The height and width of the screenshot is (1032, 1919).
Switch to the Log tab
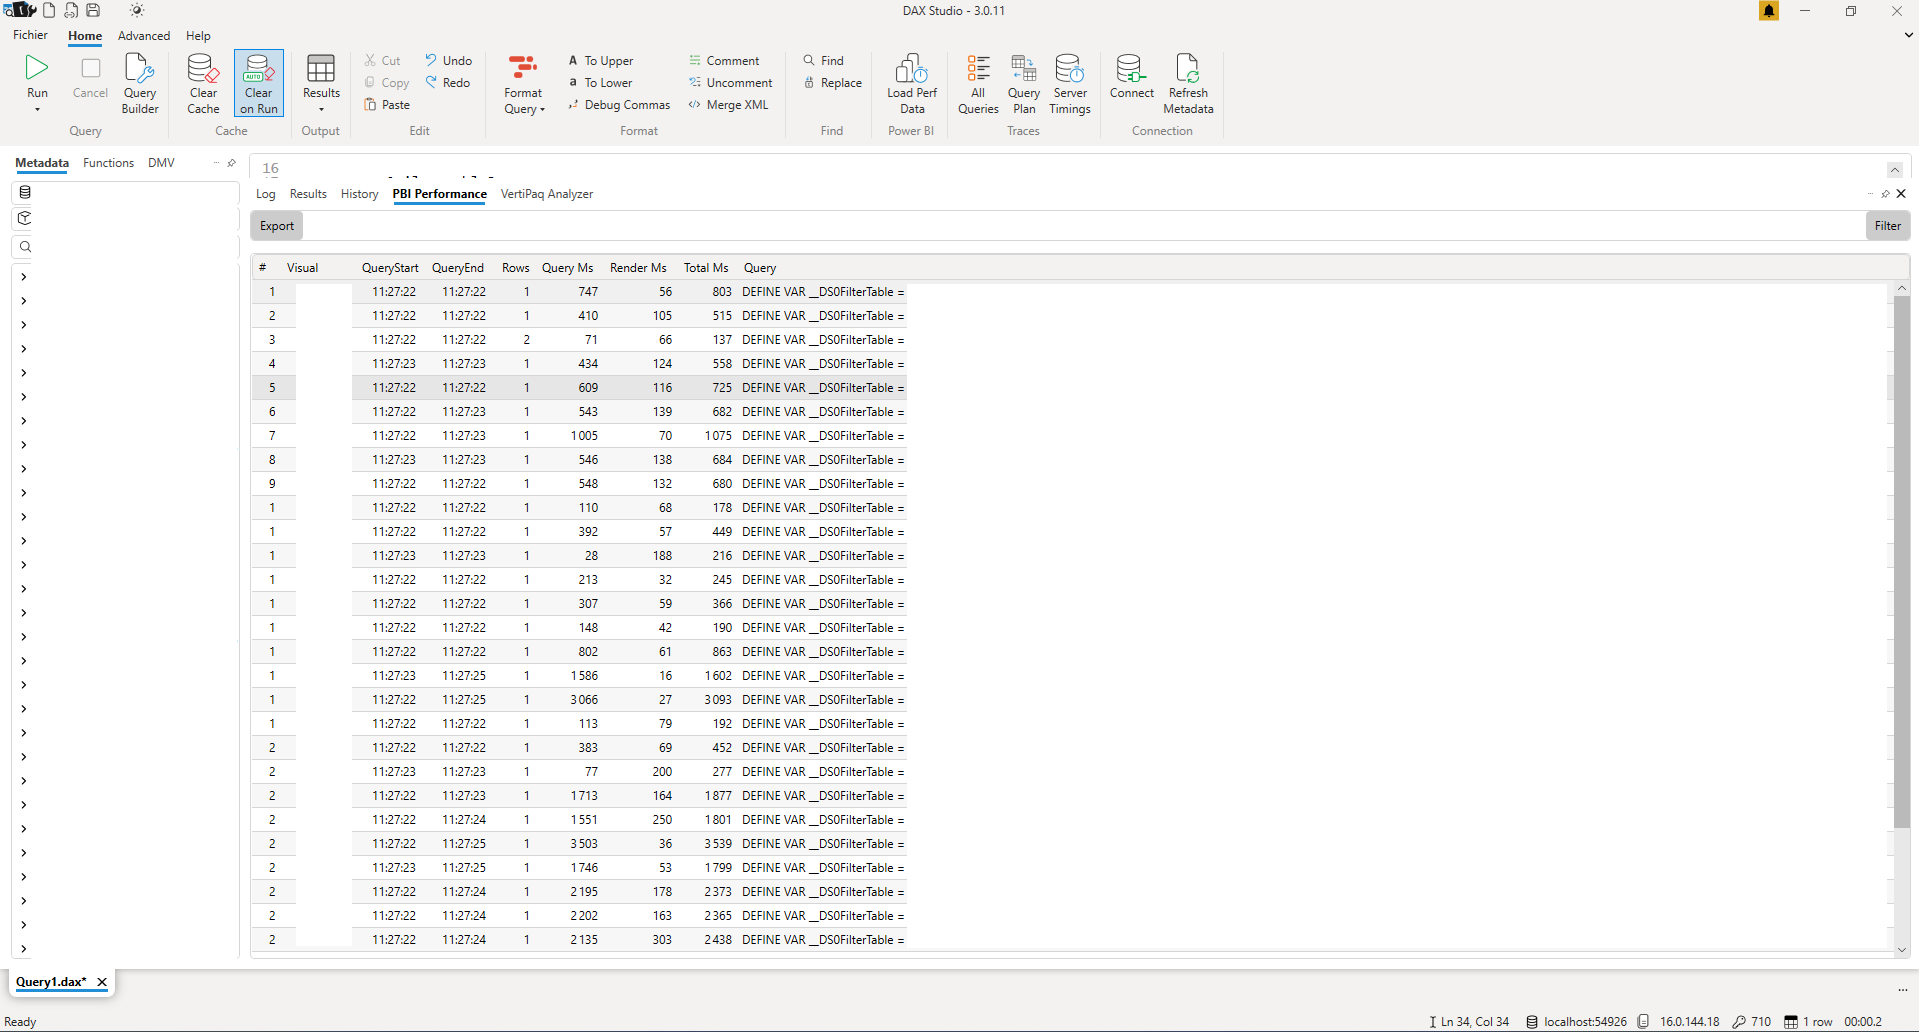266,194
